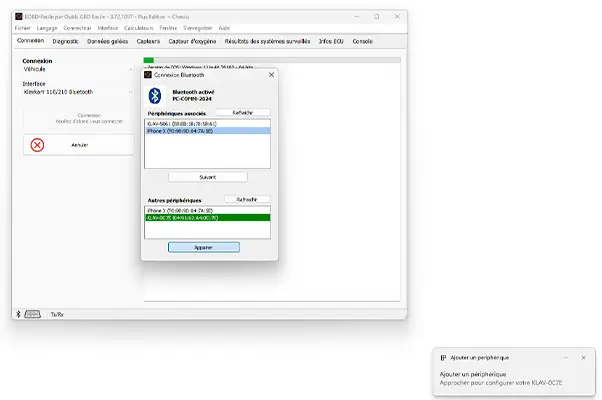Click the app icon in main title bar

[x=19, y=17]
